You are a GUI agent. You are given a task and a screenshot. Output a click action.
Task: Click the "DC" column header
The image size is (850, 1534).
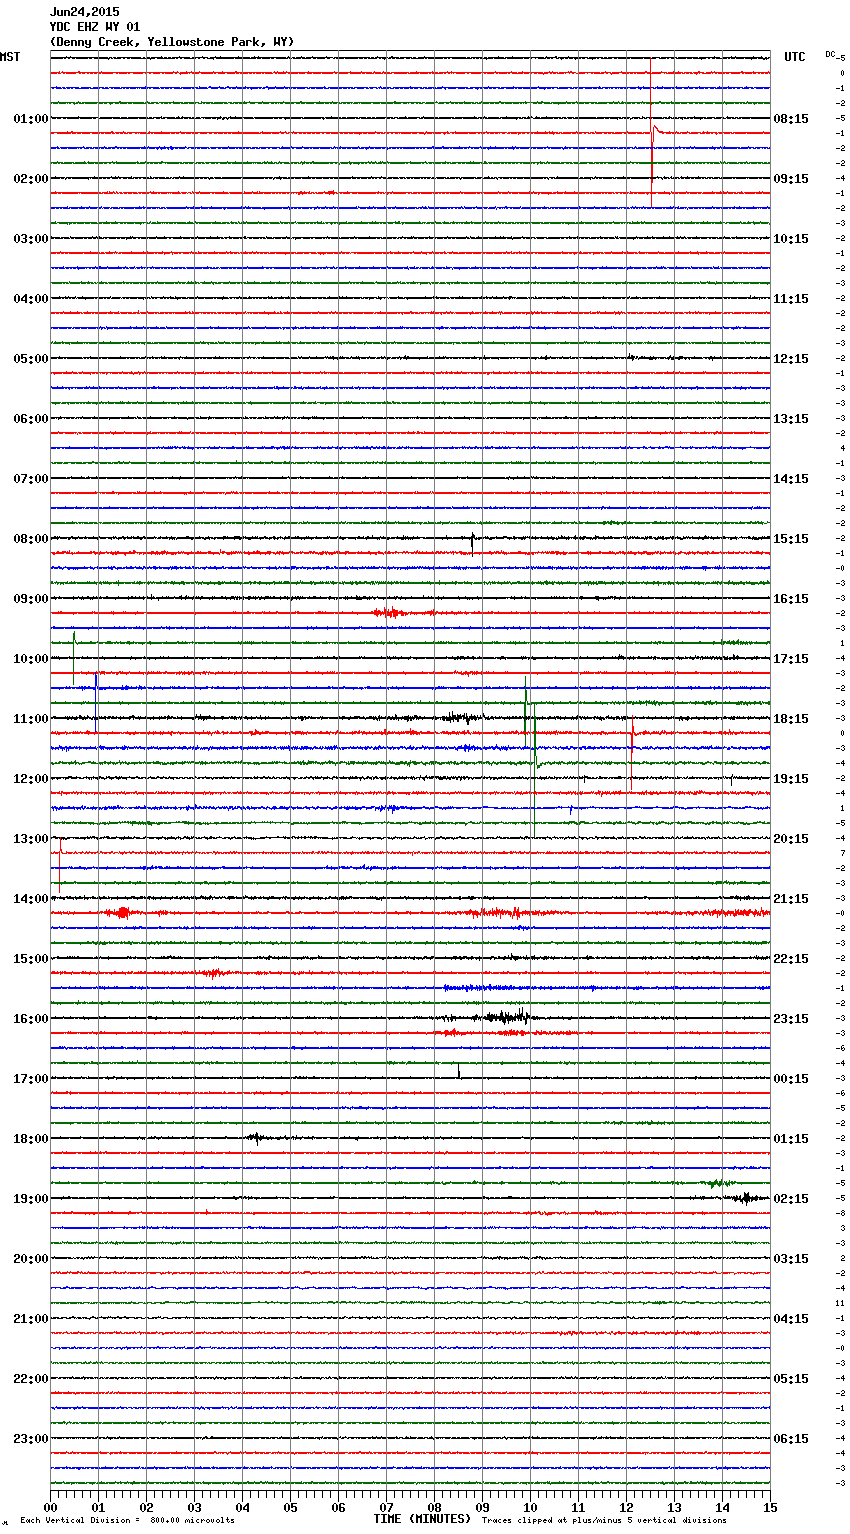click(x=830, y=54)
